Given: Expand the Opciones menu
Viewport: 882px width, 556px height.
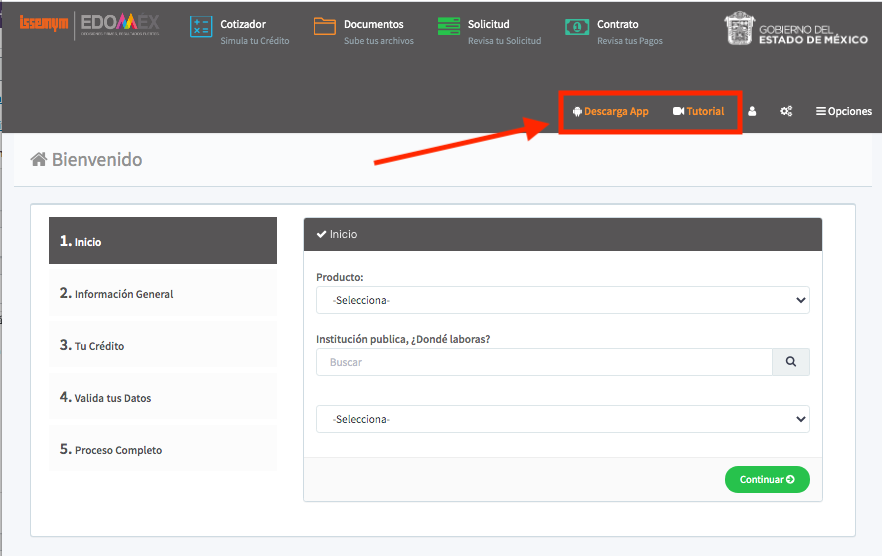Looking at the screenshot, I should (x=843, y=112).
